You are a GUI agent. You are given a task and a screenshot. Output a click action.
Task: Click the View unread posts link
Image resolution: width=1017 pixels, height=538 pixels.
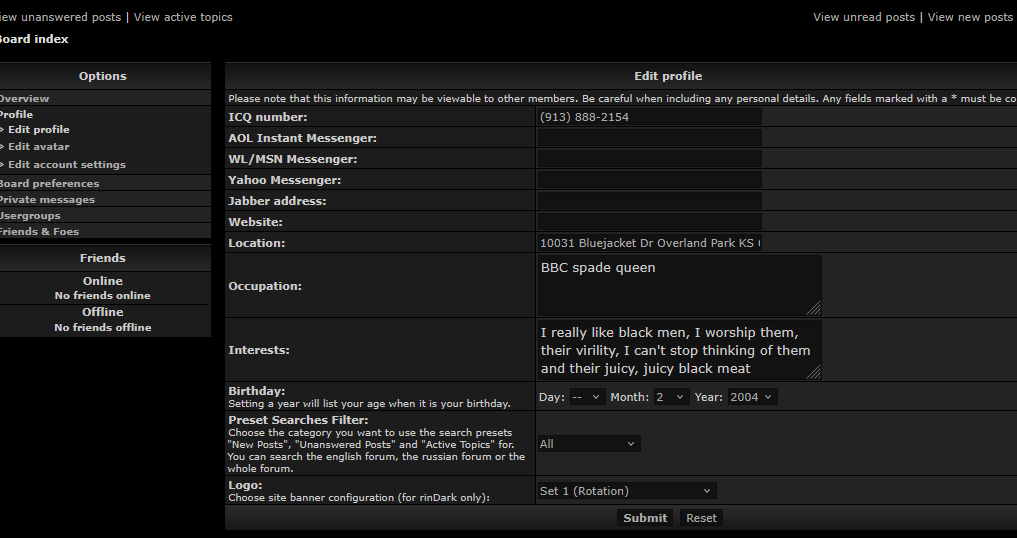864,18
